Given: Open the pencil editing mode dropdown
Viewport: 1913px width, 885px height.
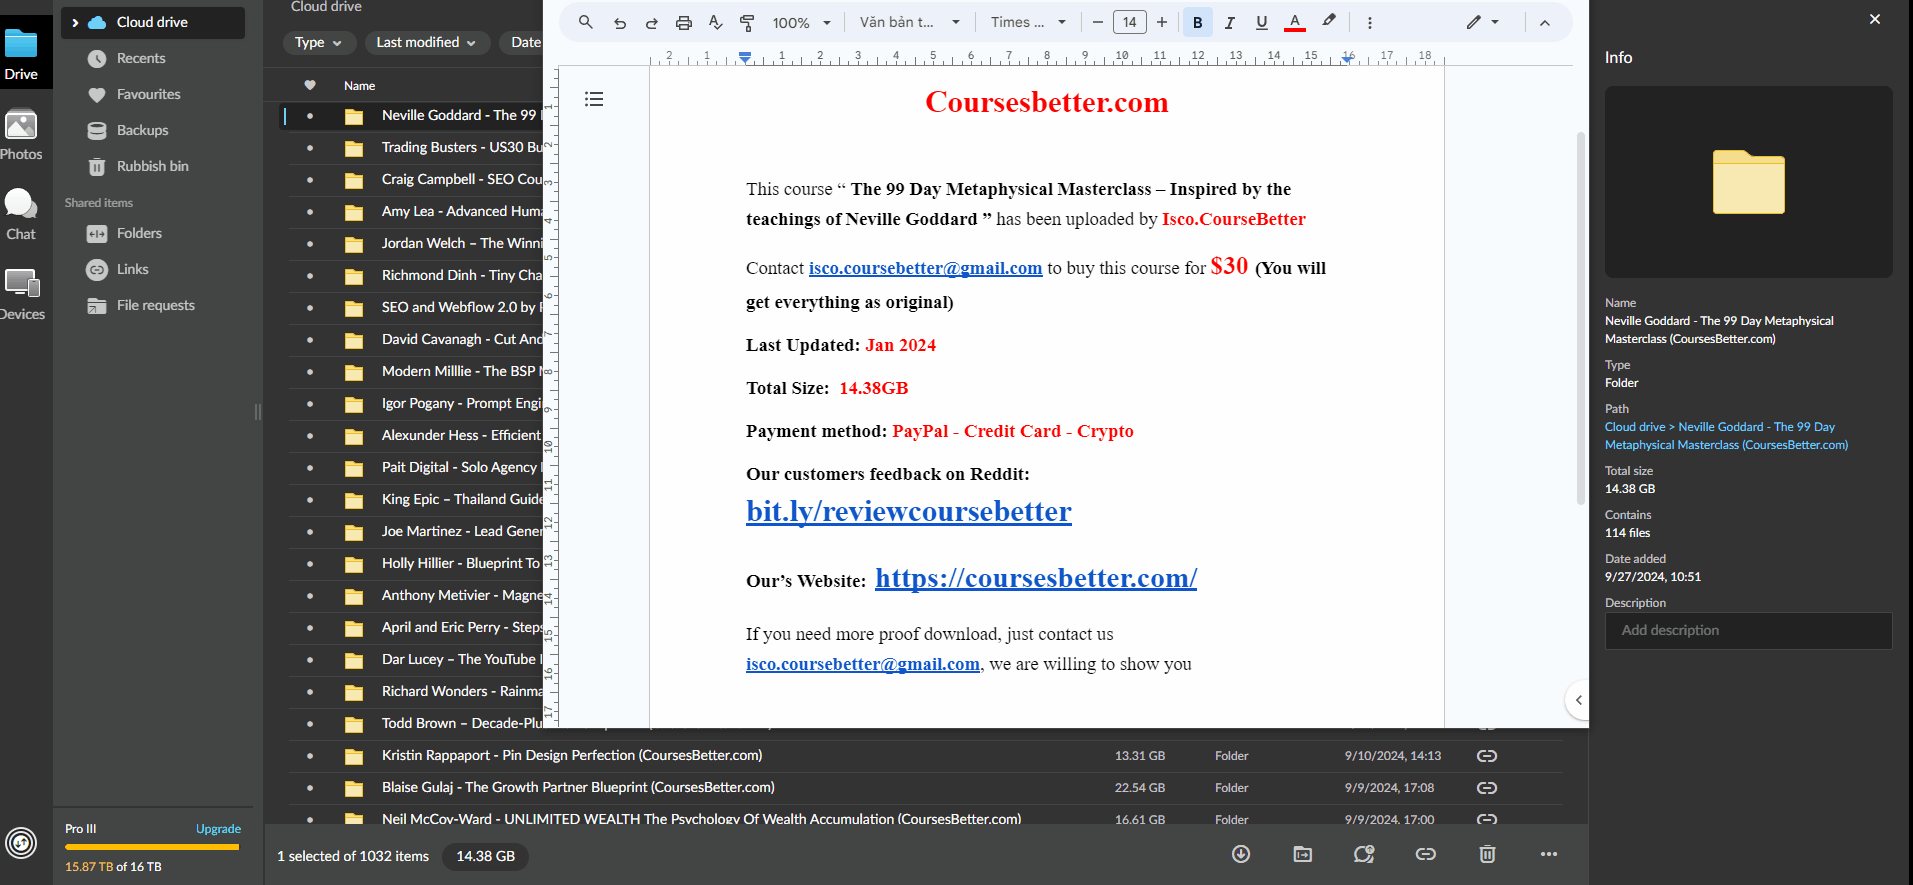Looking at the screenshot, I should [1483, 22].
